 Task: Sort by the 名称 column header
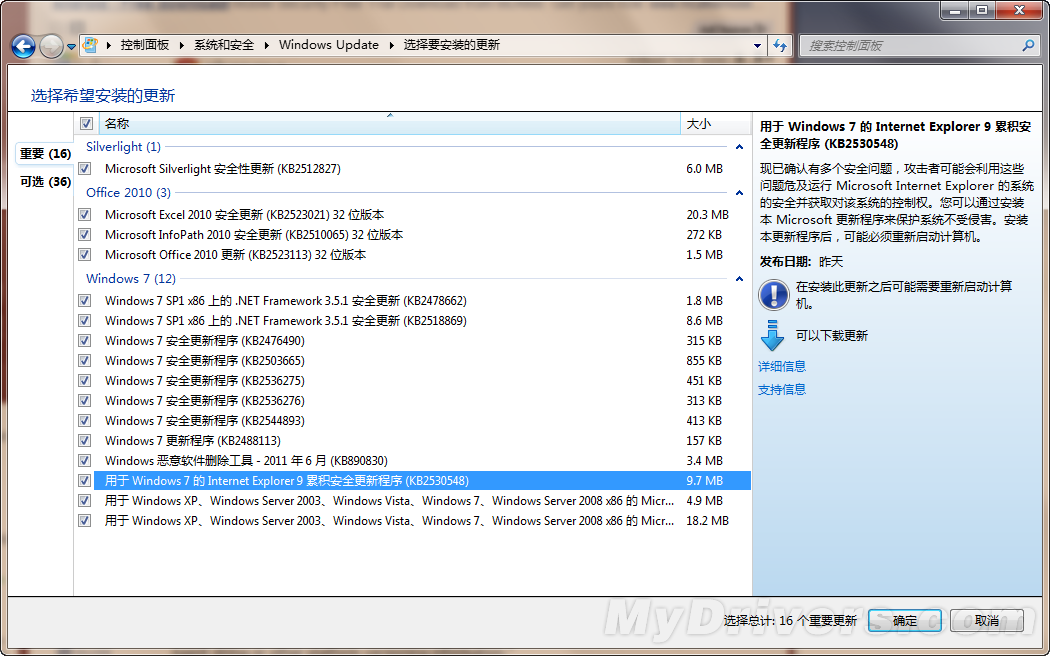pos(390,123)
